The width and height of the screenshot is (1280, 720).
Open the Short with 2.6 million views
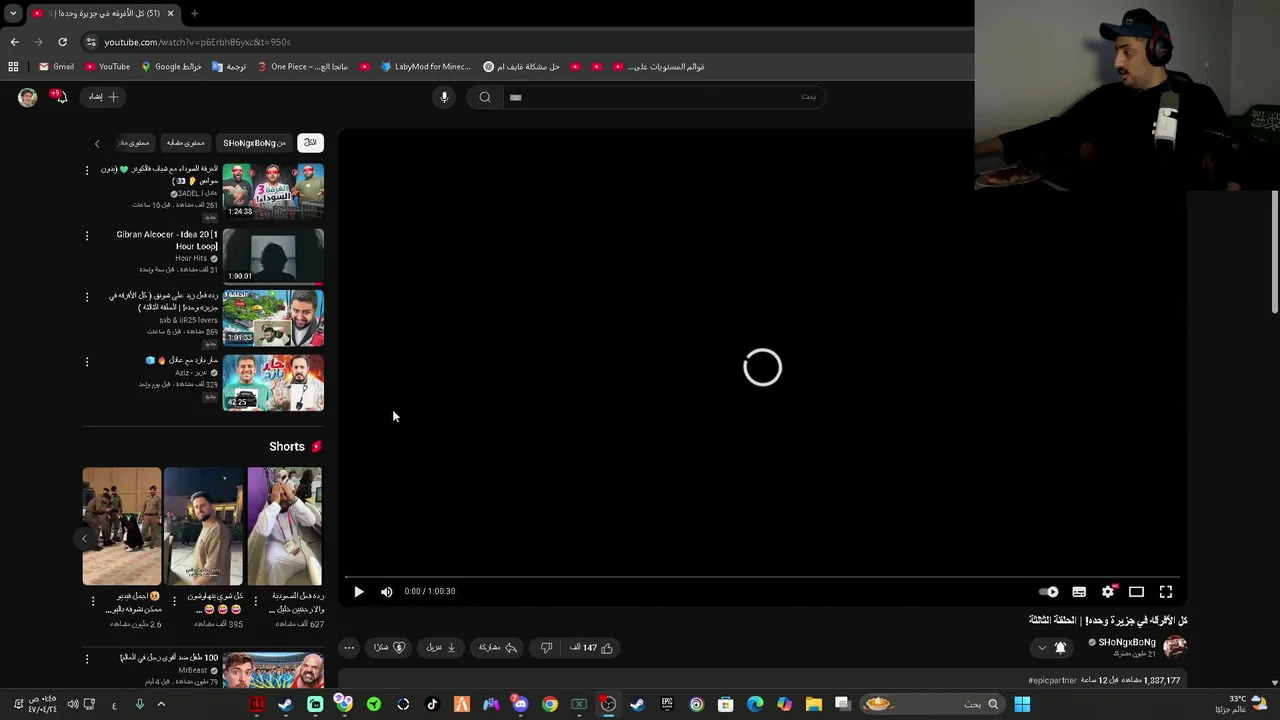122,526
